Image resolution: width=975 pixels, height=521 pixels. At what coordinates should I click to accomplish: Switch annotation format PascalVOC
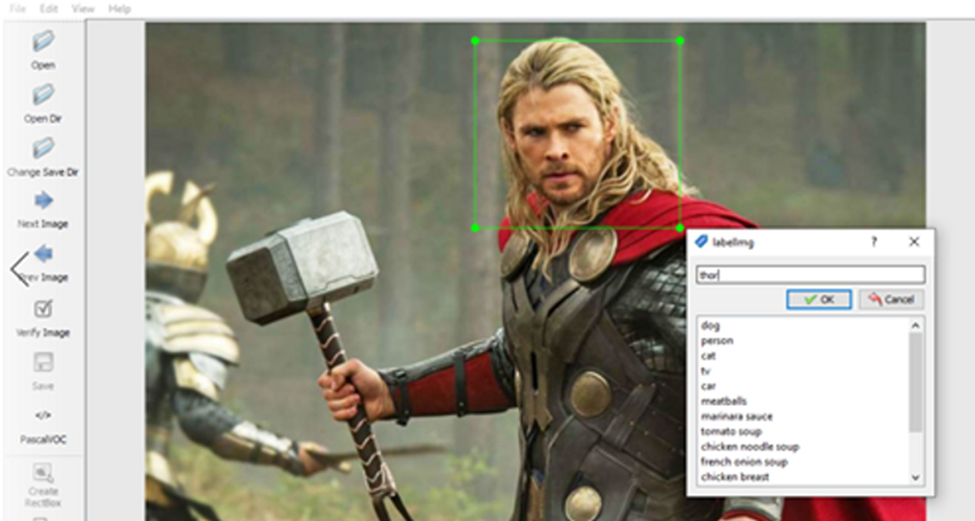43,415
